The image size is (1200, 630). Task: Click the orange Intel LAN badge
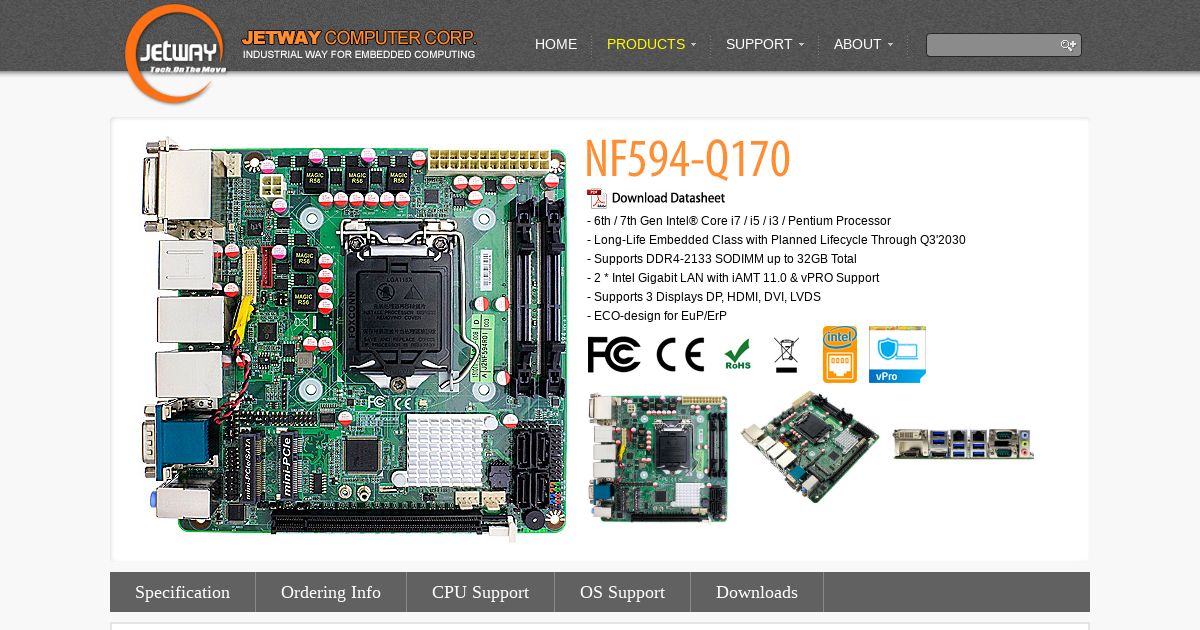tap(840, 354)
